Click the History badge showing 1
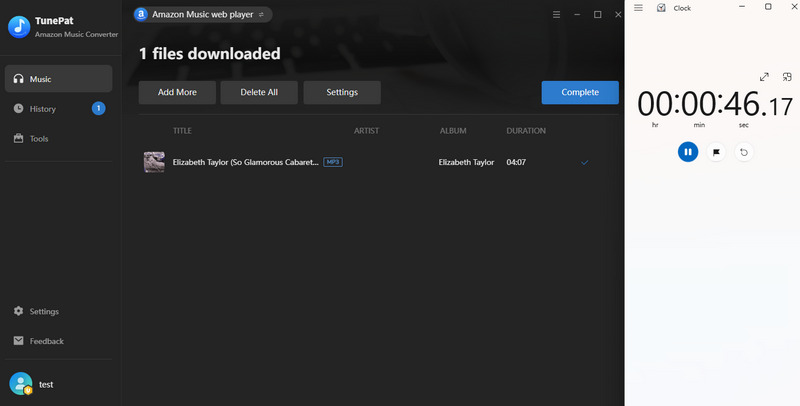The image size is (800, 406). (x=98, y=108)
